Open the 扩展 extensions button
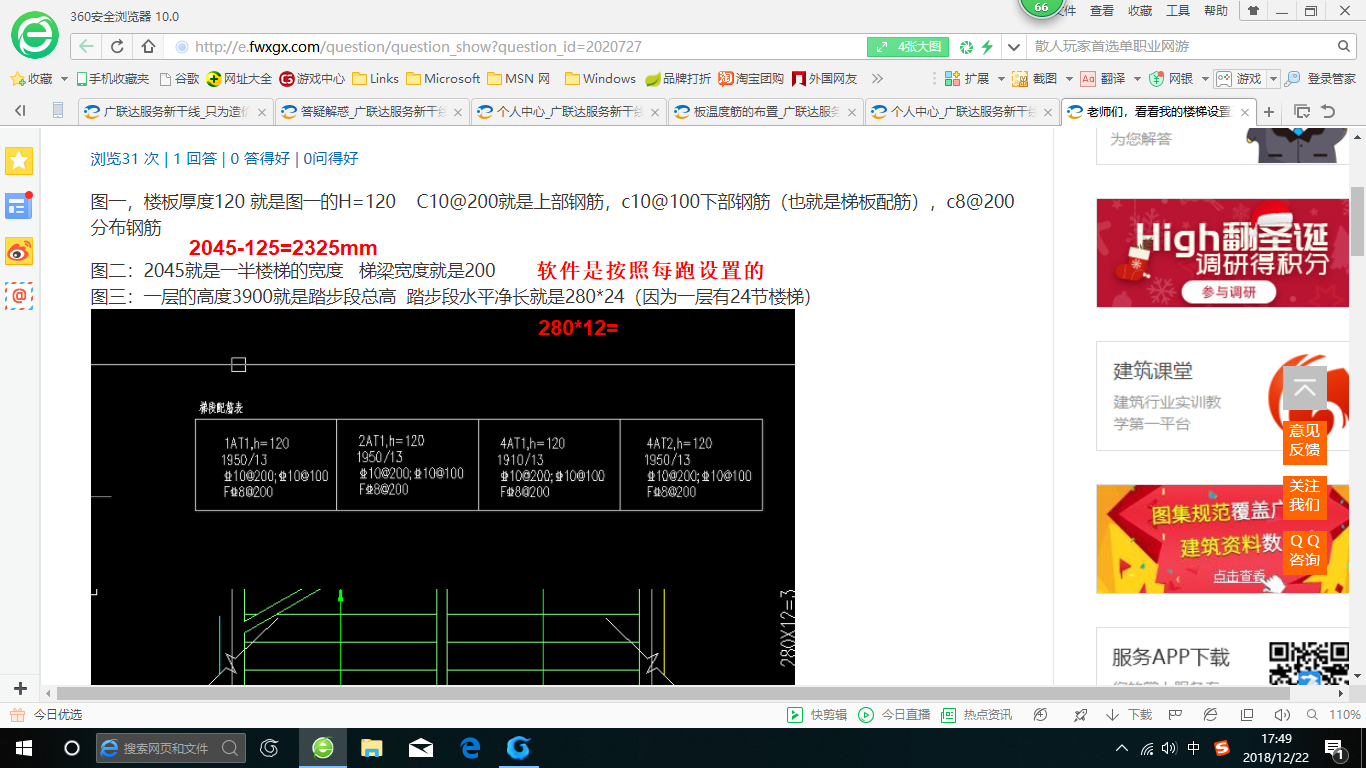 (x=967, y=78)
